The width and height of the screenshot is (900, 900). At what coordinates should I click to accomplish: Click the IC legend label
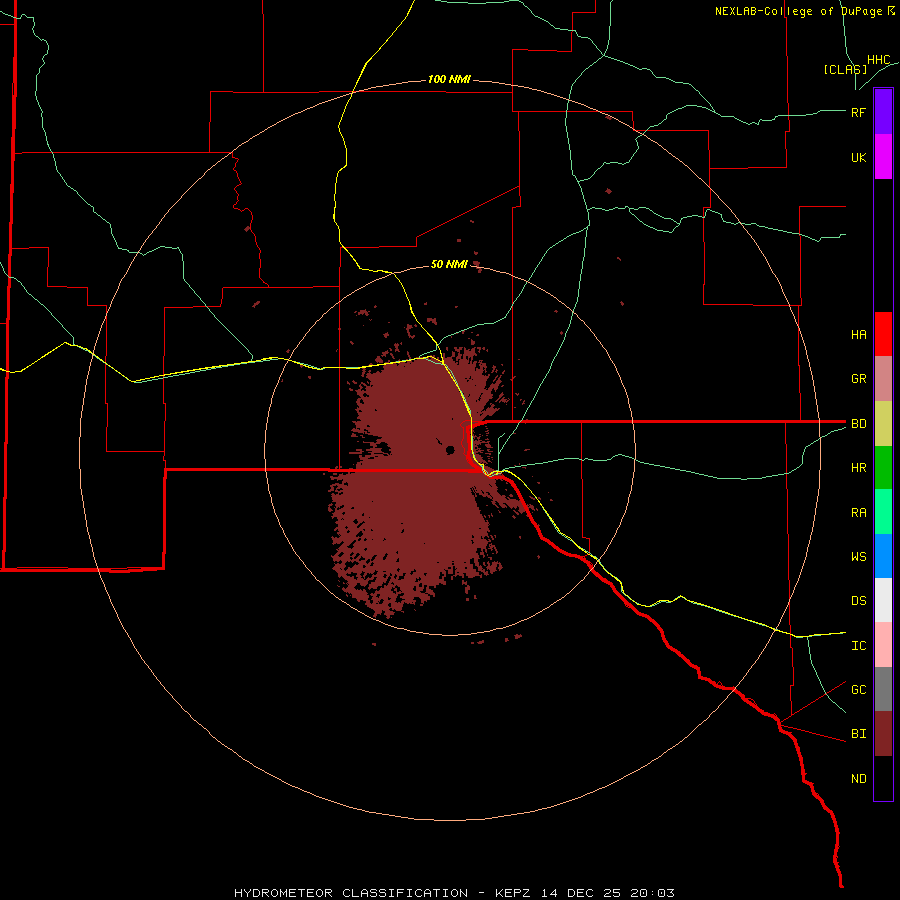tap(858, 646)
